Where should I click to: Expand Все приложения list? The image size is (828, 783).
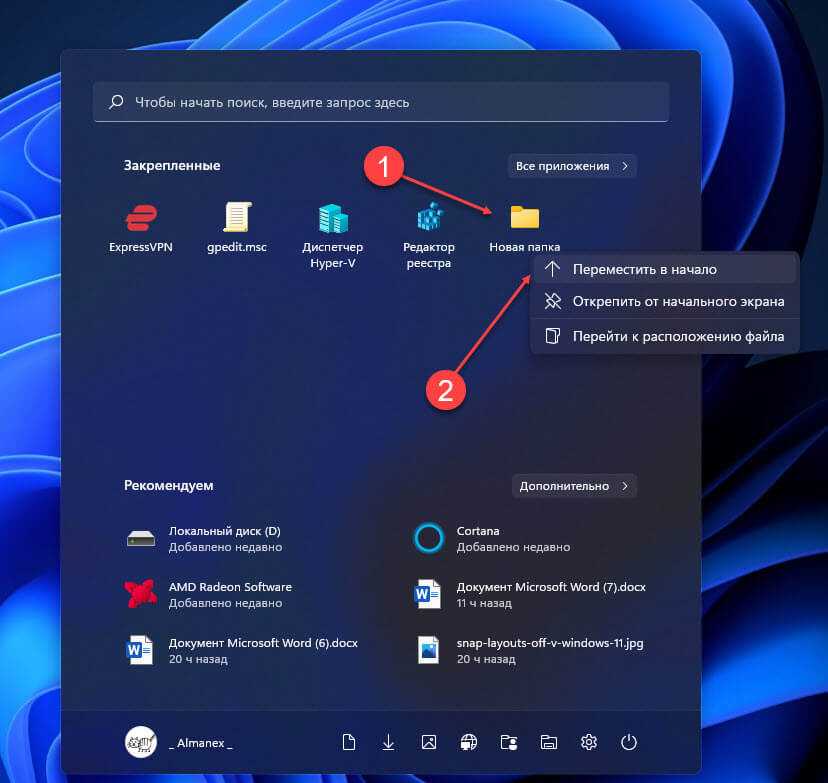pyautogui.click(x=572, y=165)
